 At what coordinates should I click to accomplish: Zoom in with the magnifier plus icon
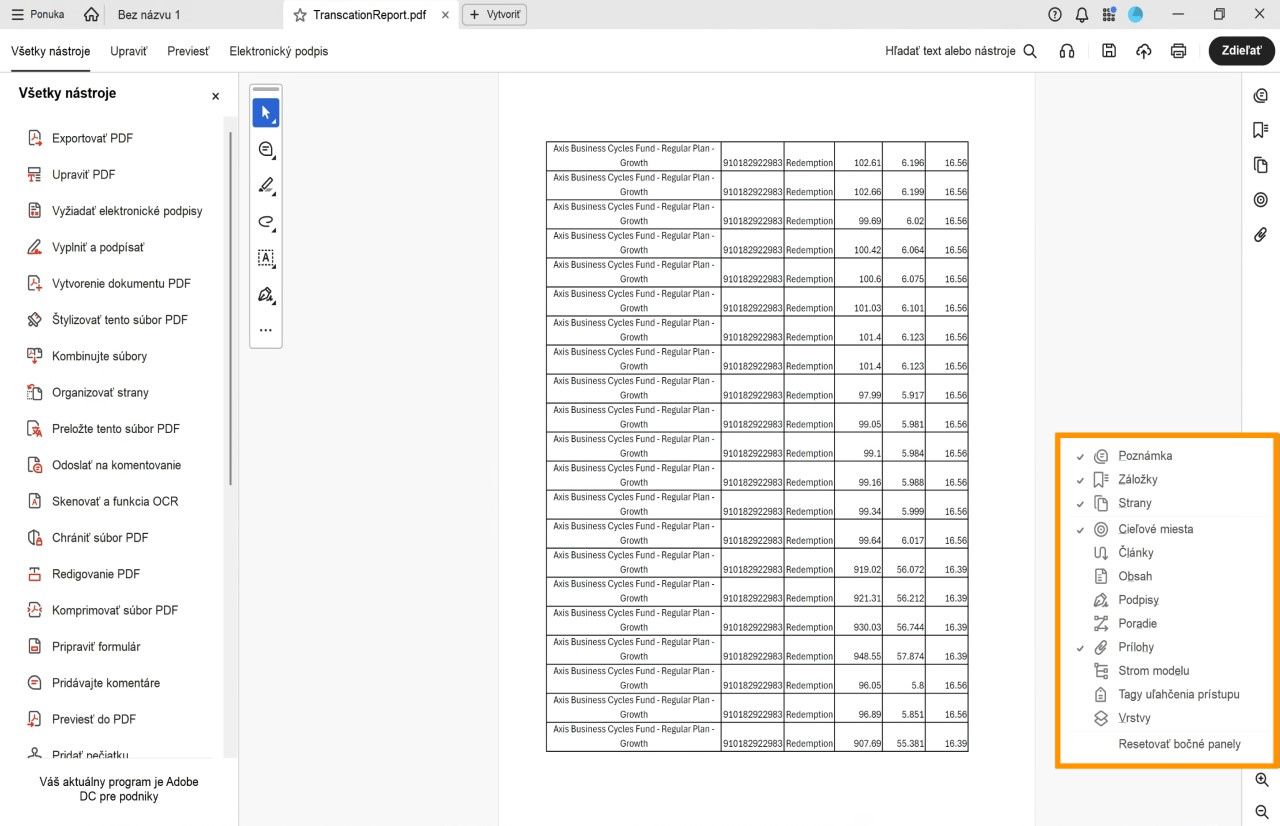coord(1262,780)
